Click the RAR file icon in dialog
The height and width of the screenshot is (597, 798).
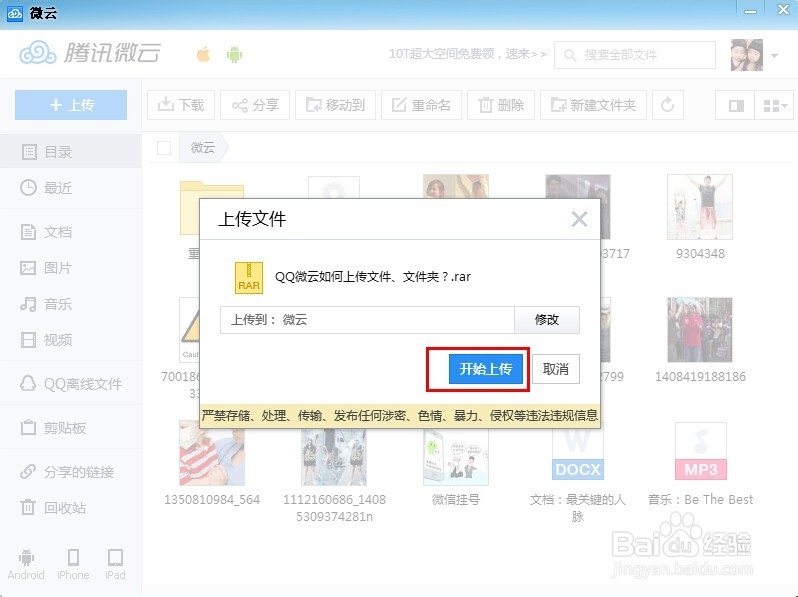tap(249, 278)
